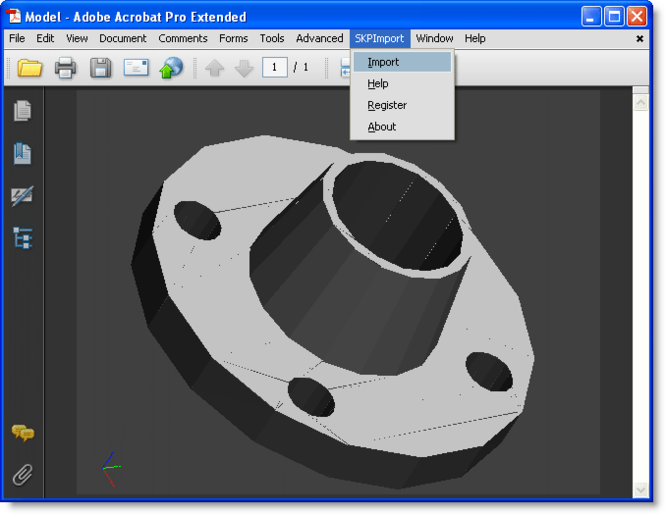665x514 pixels.
Task: Click the Print toolbar icon
Action: [x=65, y=68]
